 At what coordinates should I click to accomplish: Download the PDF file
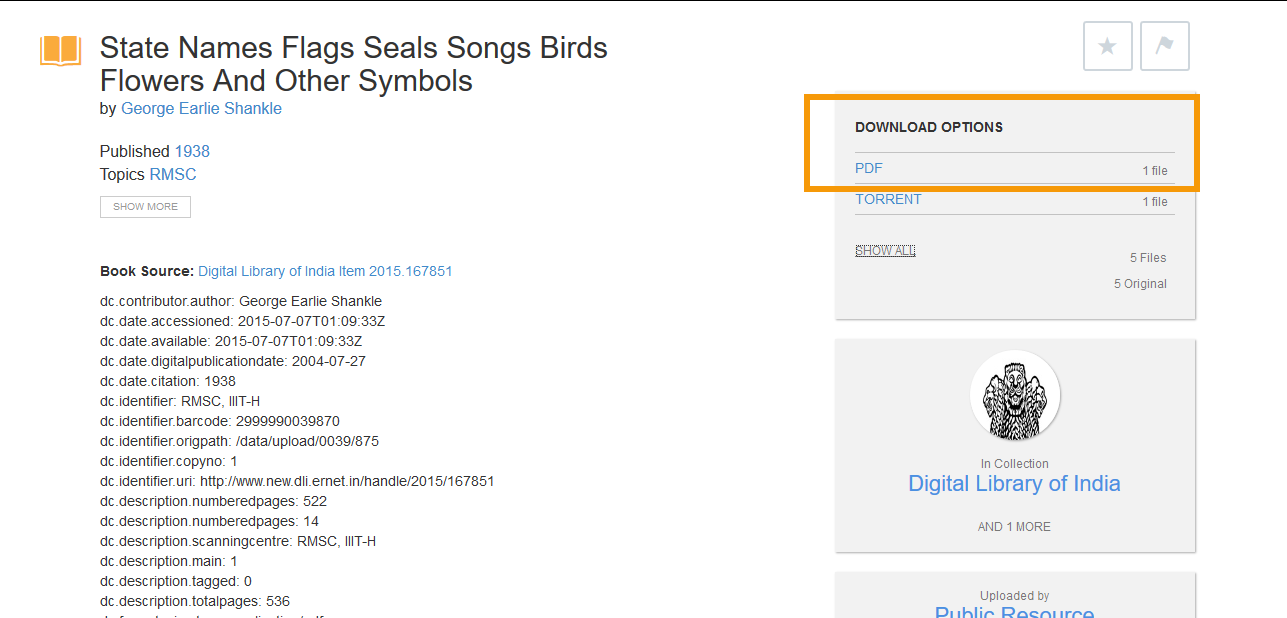tap(869, 168)
